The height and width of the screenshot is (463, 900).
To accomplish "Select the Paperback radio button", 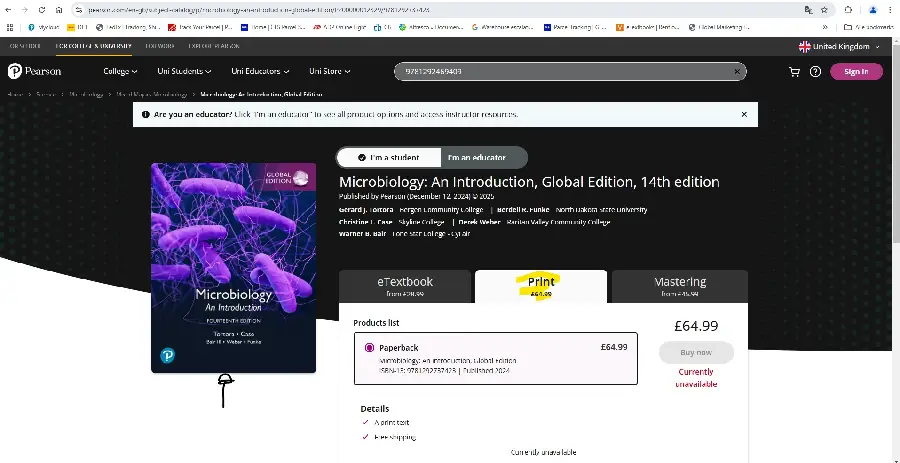I will (x=369, y=348).
